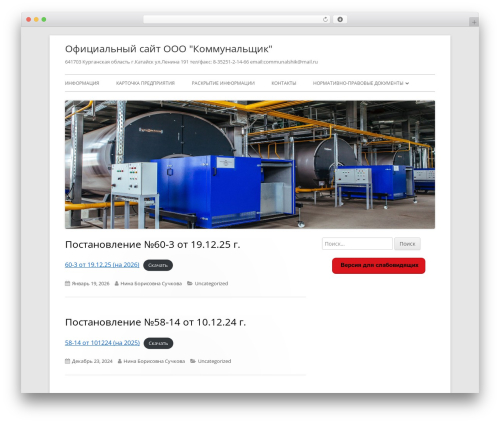
Task: Open the КОНТАКТЫ menu item
Action: click(284, 83)
